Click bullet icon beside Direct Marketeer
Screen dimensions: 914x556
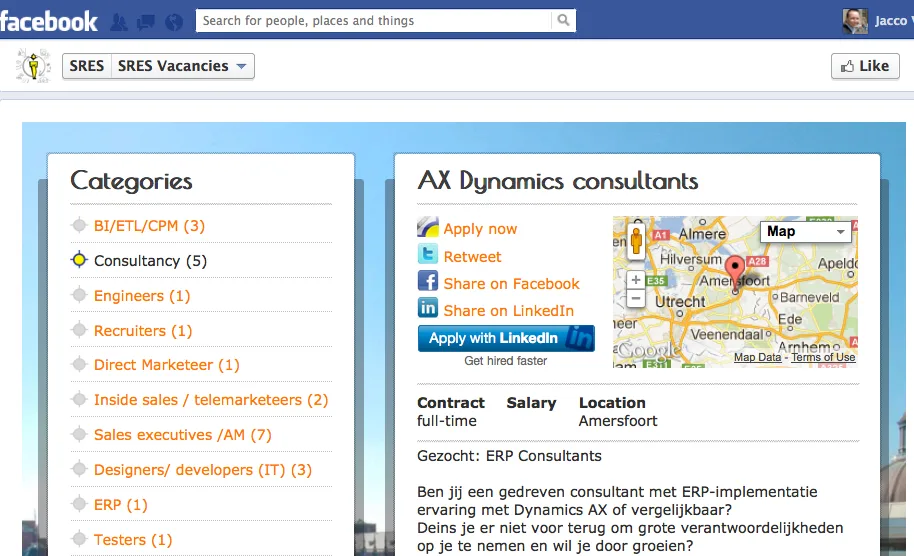[x=79, y=364]
